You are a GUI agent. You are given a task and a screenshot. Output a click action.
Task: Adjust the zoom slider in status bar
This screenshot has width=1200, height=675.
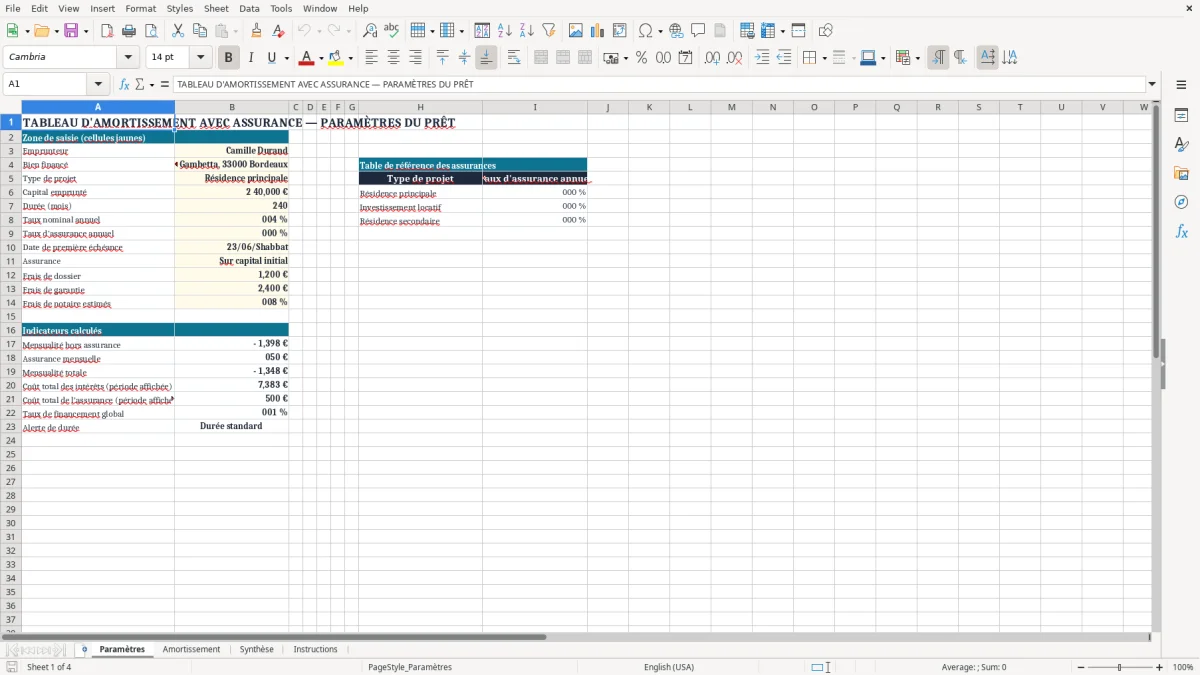coord(1119,667)
